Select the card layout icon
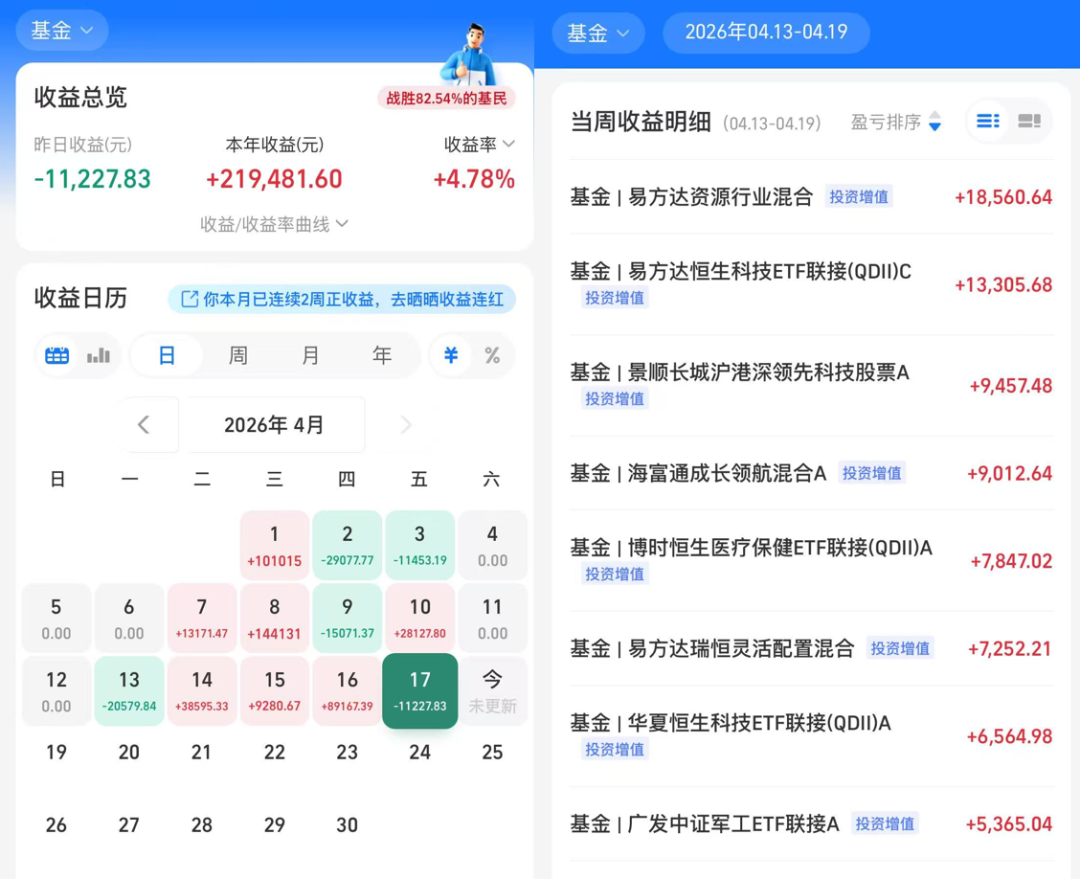Screen dimensions: 1080x879 (x=1029, y=121)
